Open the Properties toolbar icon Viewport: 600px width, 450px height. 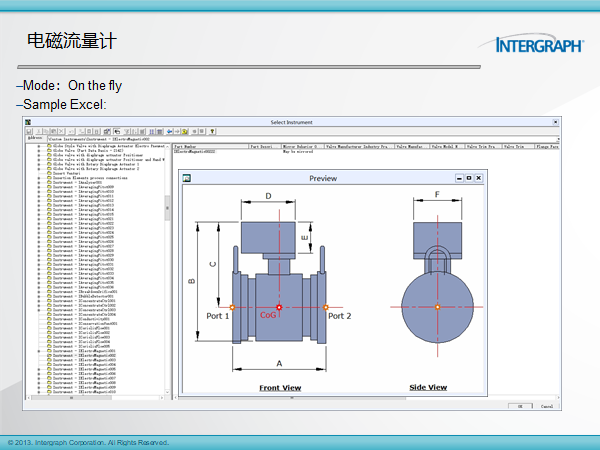click(x=107, y=131)
